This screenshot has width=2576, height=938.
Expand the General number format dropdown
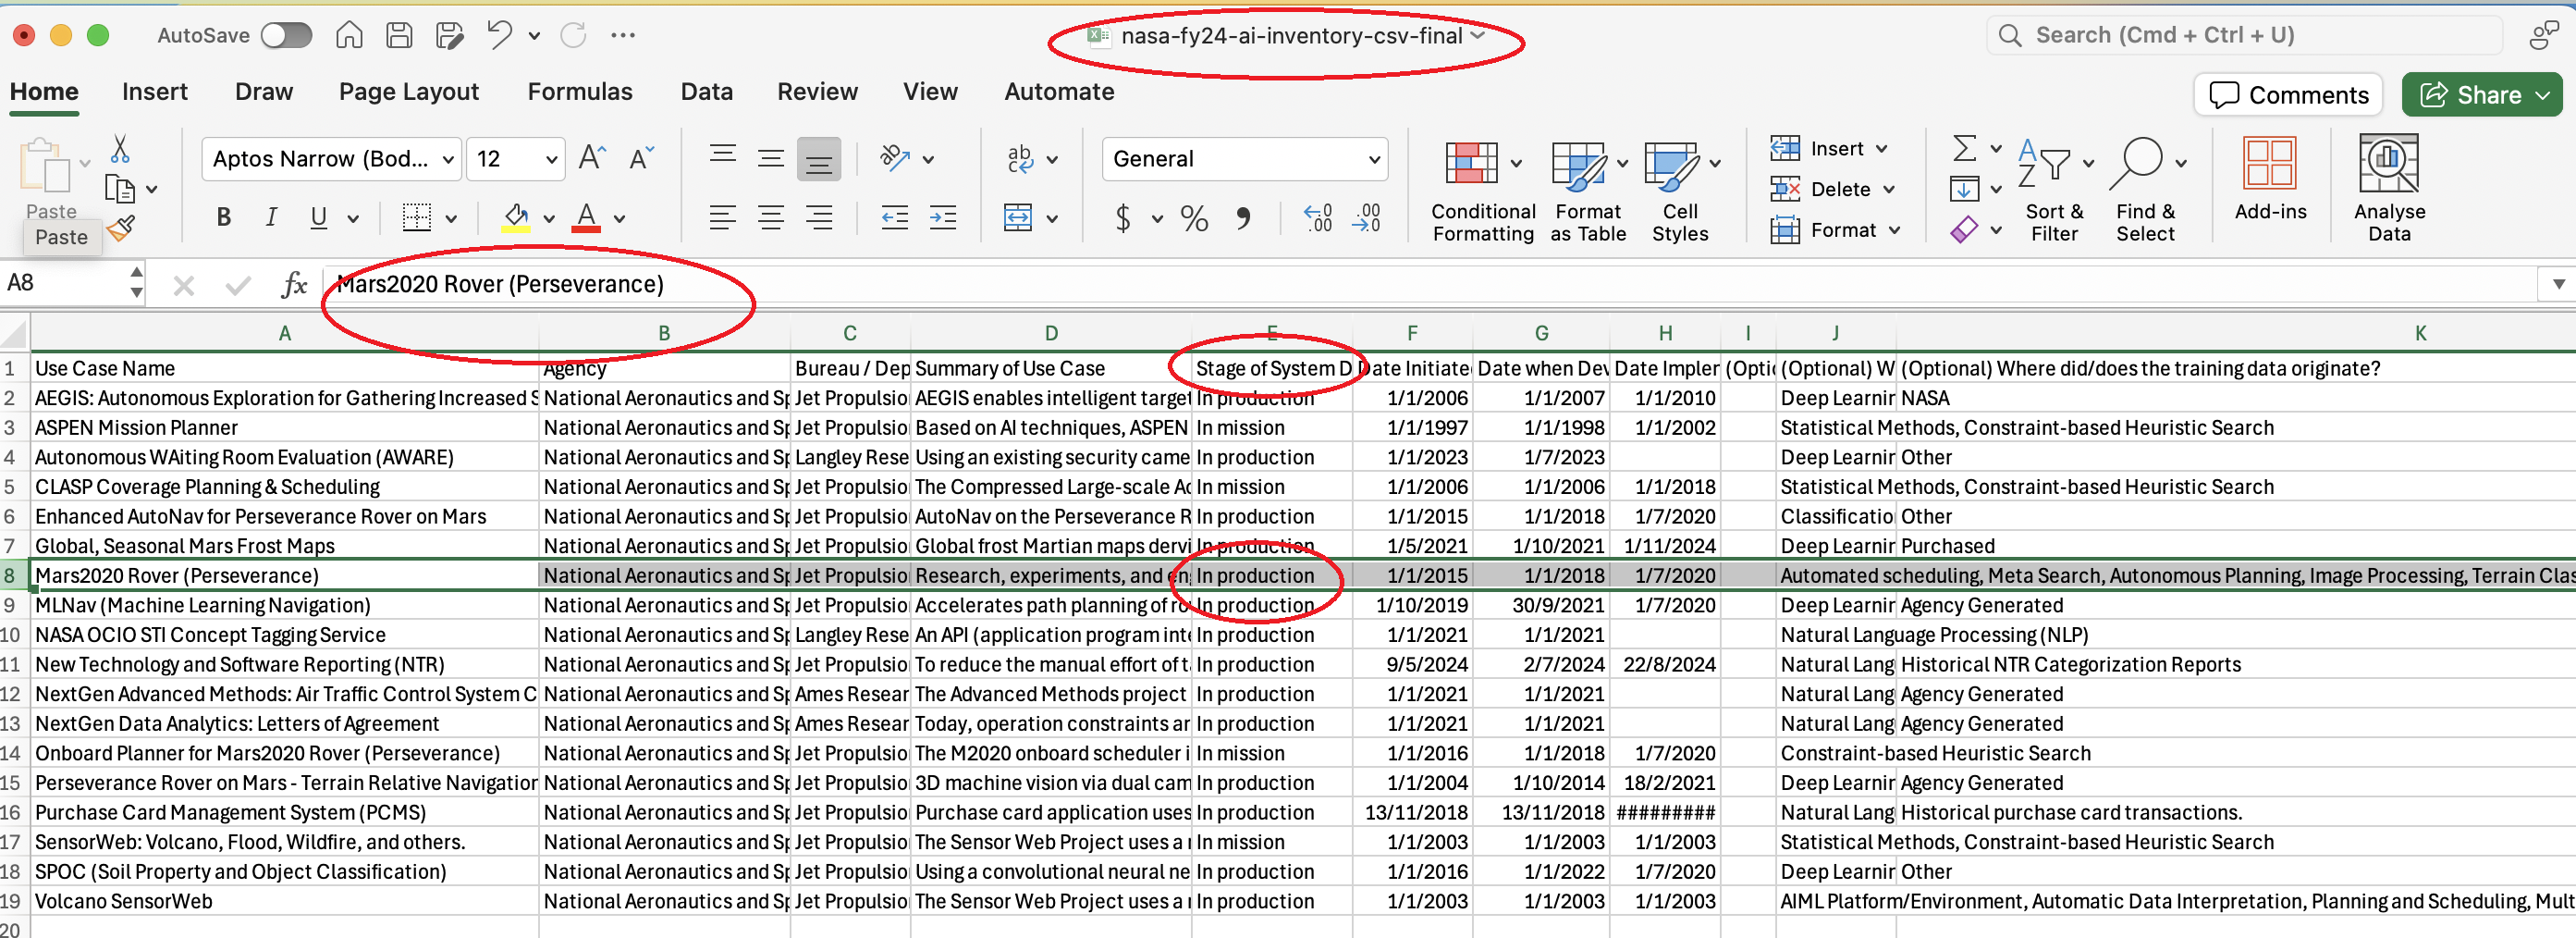[x=1374, y=159]
